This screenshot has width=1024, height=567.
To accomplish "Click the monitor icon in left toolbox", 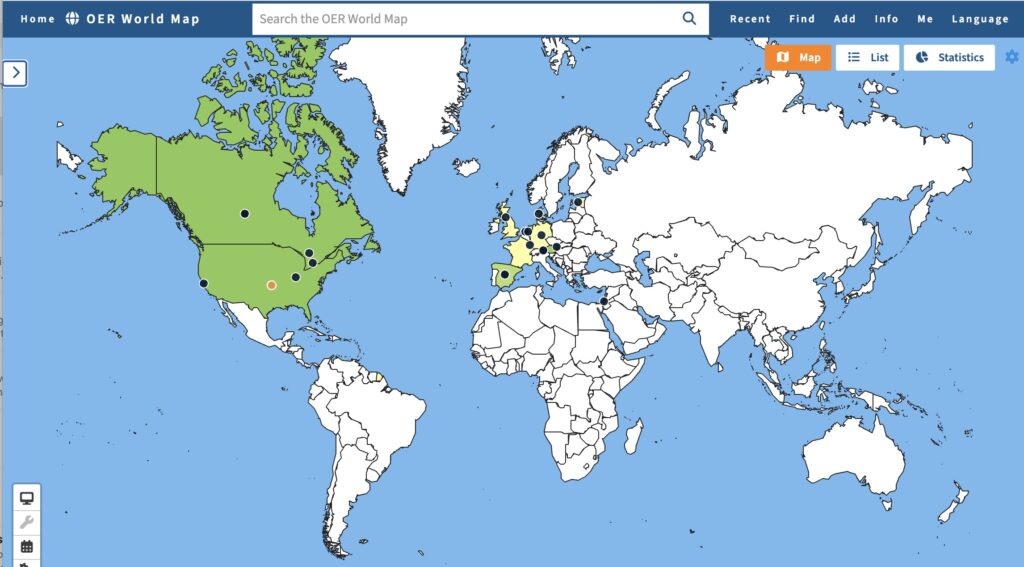I will coord(27,497).
